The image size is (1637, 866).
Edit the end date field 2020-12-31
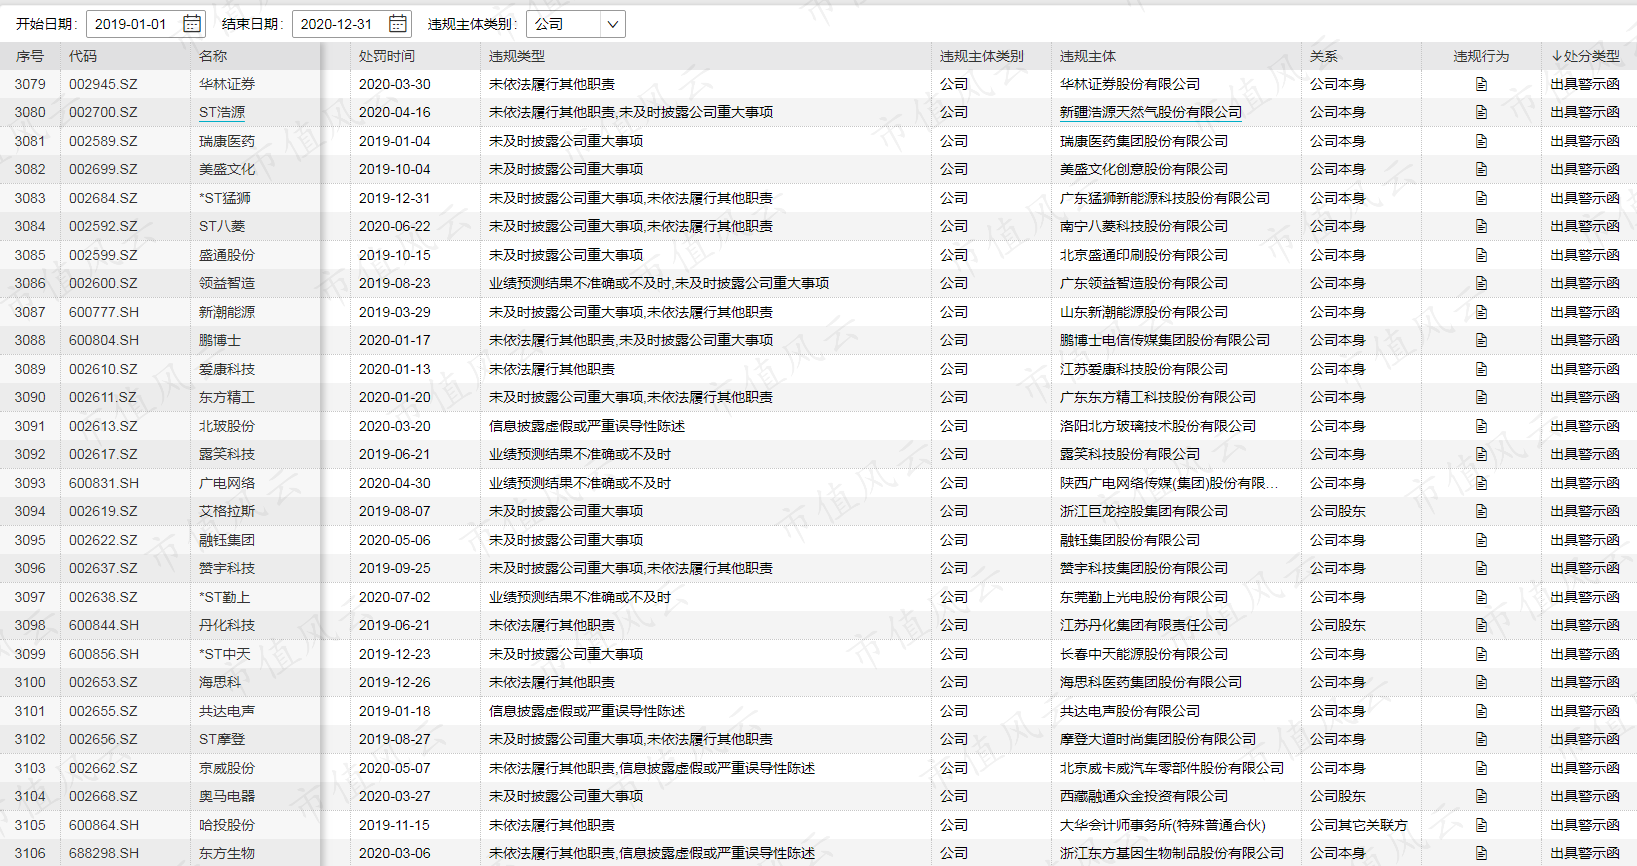[x=336, y=24]
